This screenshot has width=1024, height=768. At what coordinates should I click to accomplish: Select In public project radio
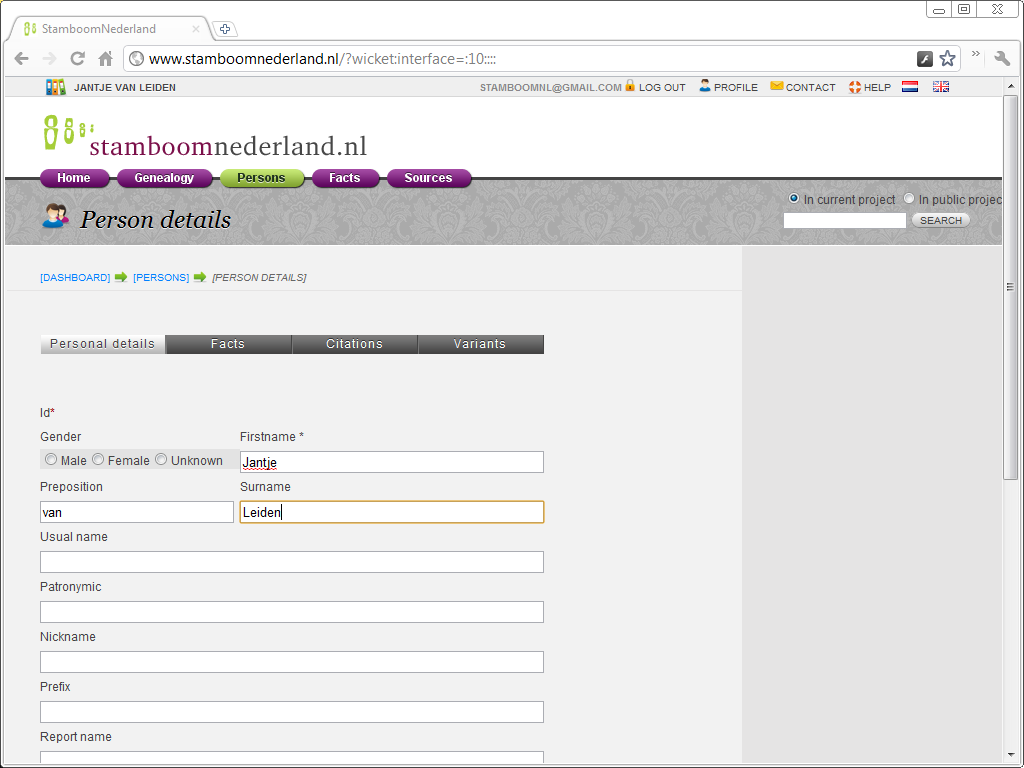(x=909, y=198)
